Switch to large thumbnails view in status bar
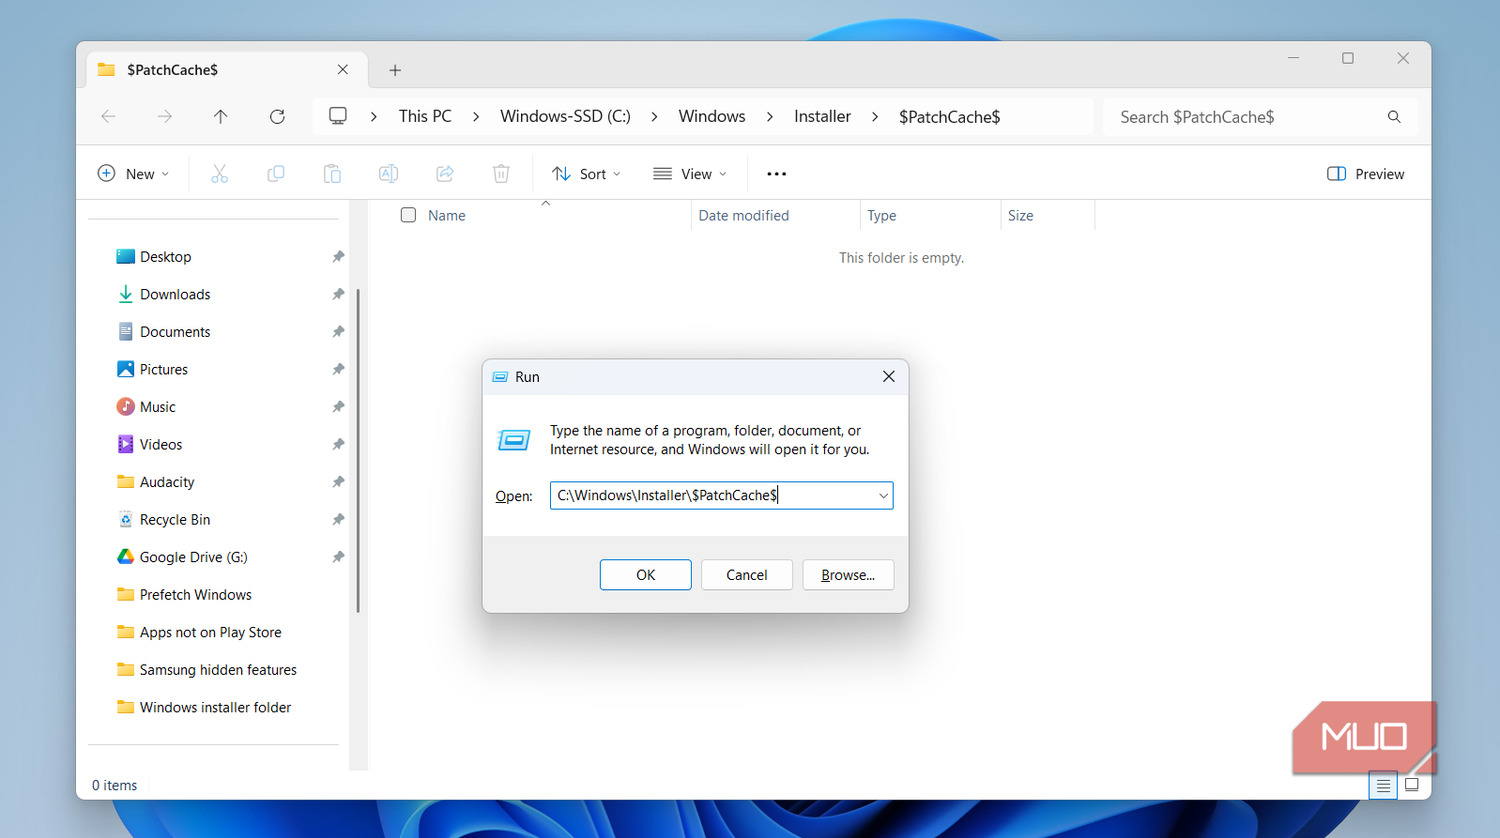1500x838 pixels. pos(1412,785)
